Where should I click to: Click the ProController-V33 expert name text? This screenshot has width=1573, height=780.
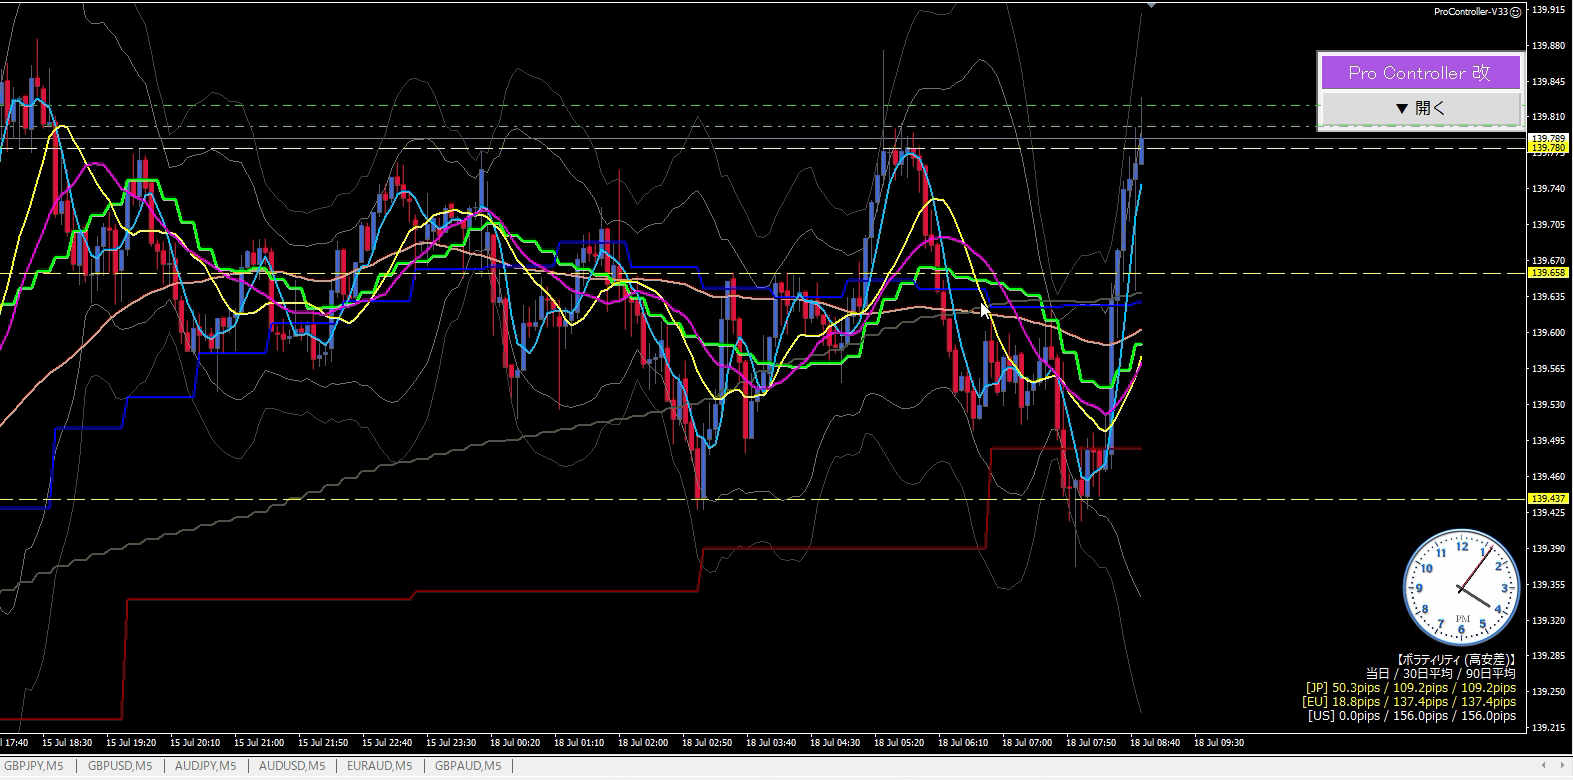click(x=1471, y=12)
